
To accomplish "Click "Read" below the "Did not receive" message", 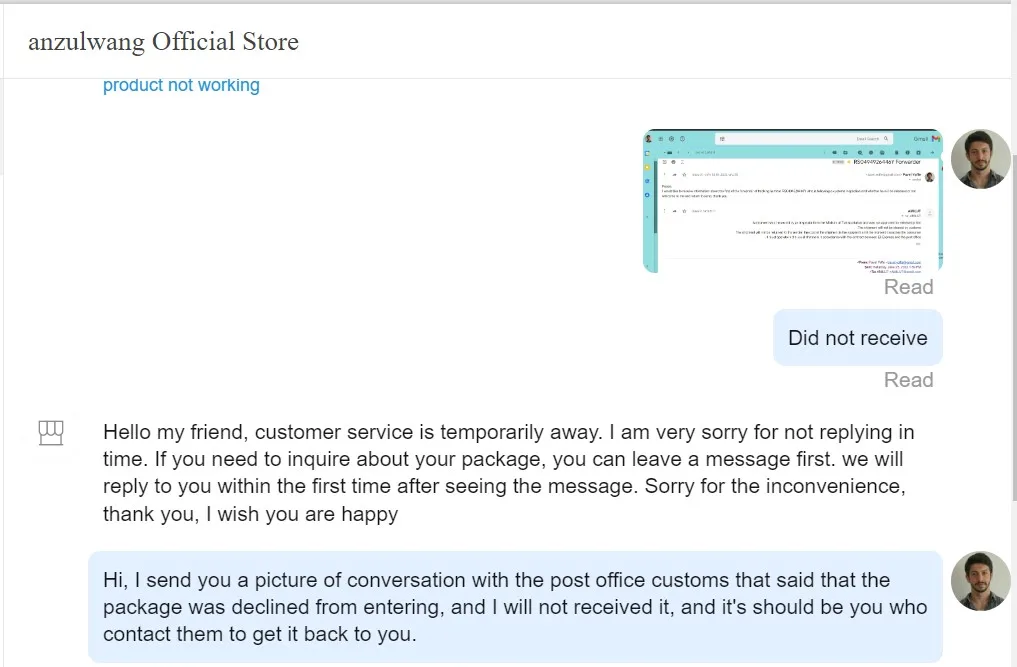I will point(908,380).
